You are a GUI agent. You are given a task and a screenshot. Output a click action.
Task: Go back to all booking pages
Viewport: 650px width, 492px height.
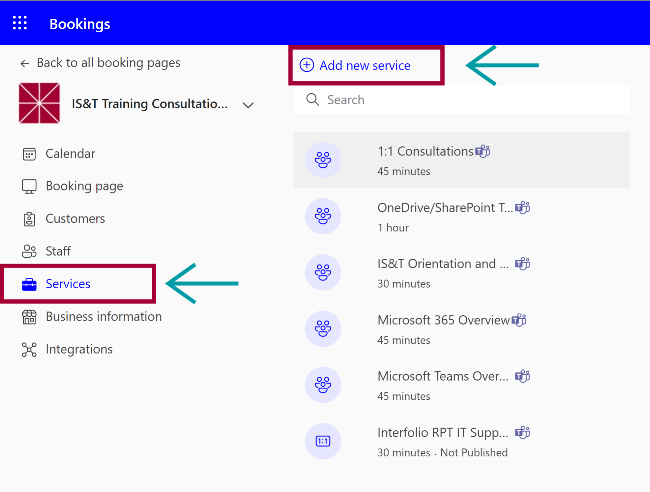pyautogui.click(x=100, y=63)
